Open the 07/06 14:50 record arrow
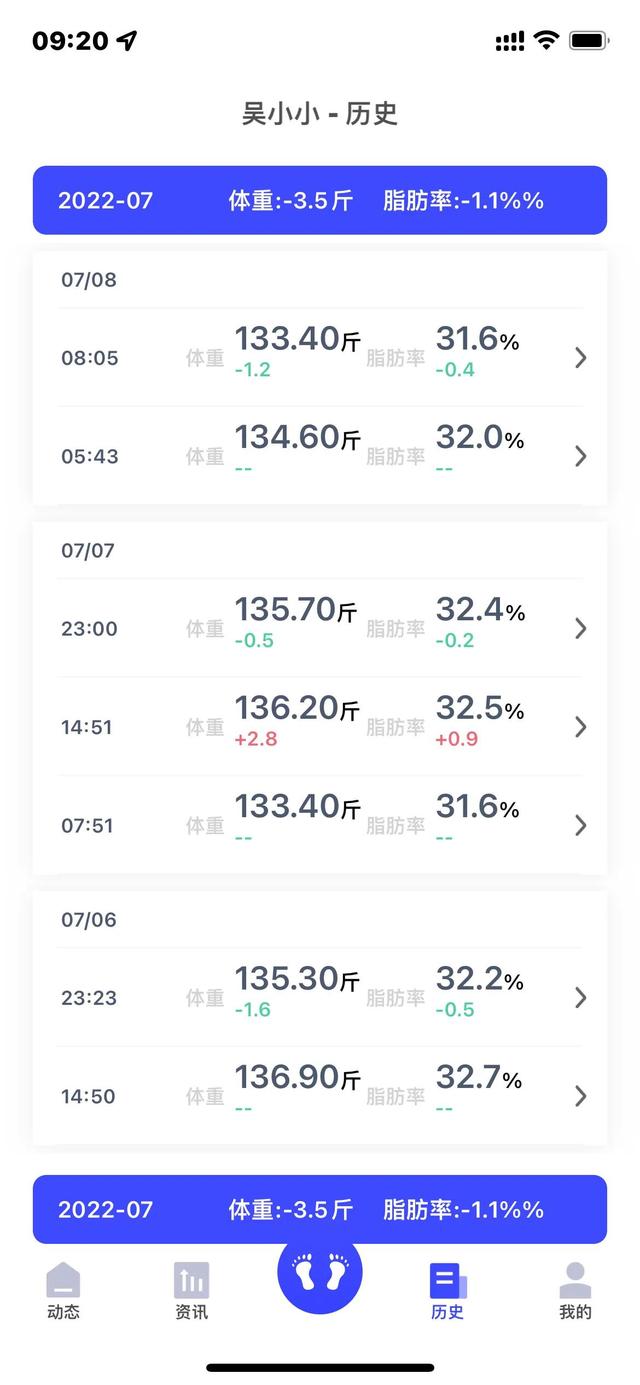 (x=580, y=1096)
